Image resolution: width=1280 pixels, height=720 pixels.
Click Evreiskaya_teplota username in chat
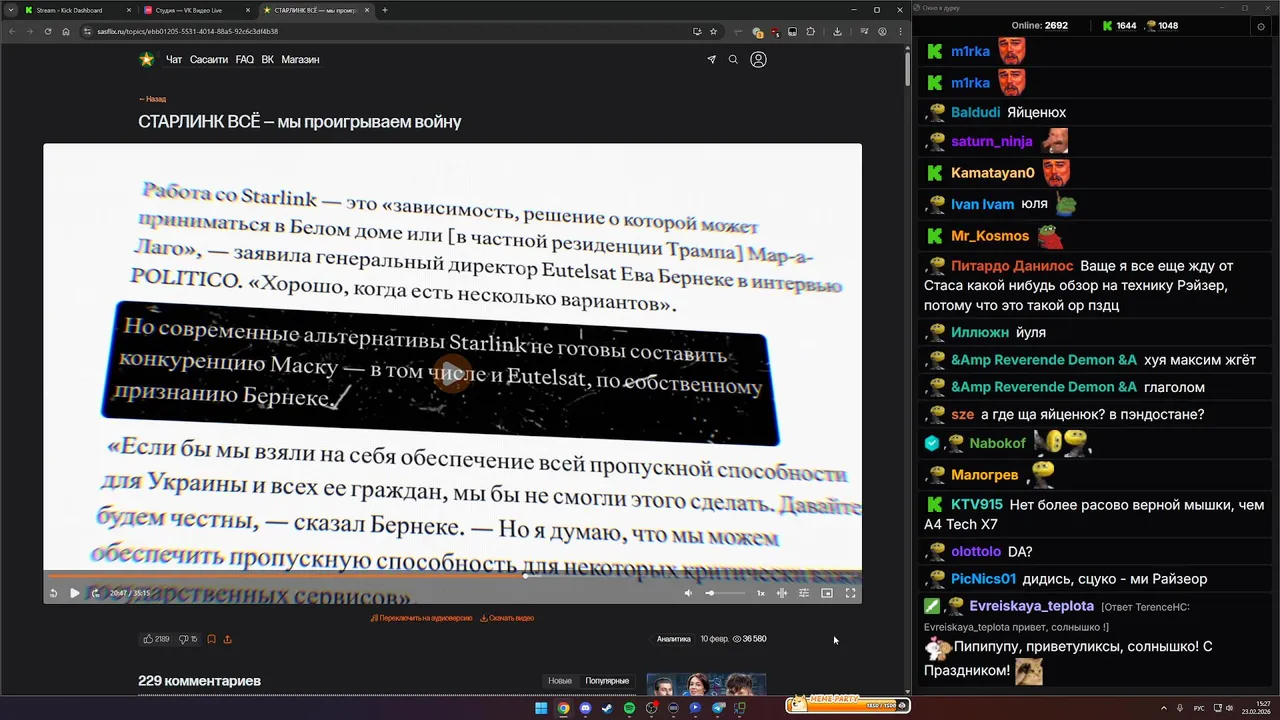coord(1032,606)
